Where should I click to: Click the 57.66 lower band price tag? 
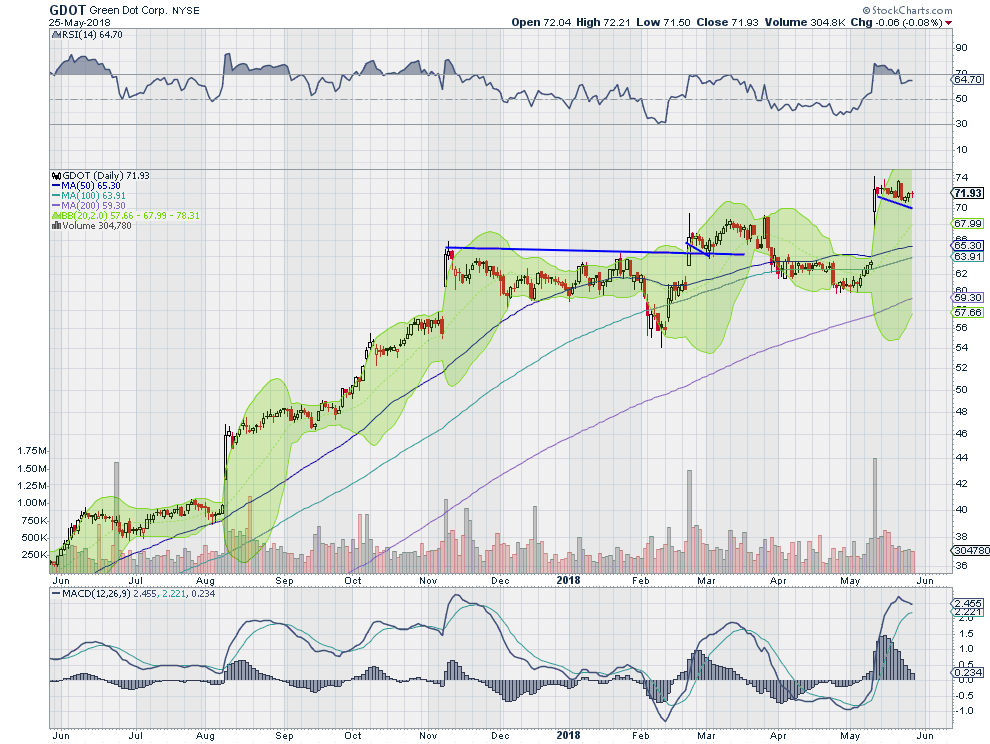pos(968,313)
